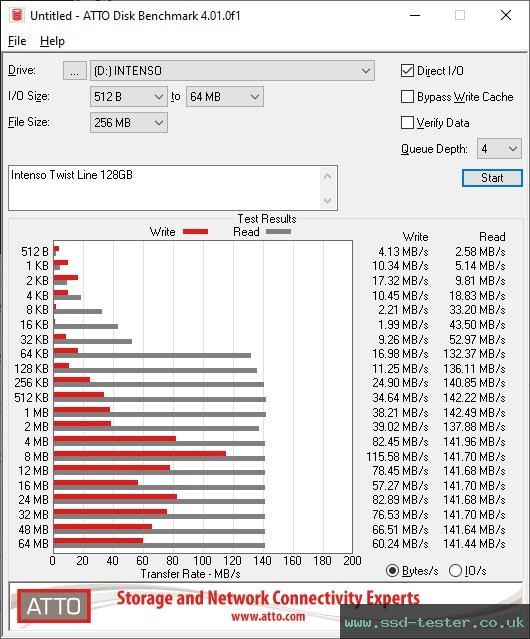This screenshot has width=530, height=639.
Task: Click the gray 64 KB read bar in chart
Action: [152, 356]
